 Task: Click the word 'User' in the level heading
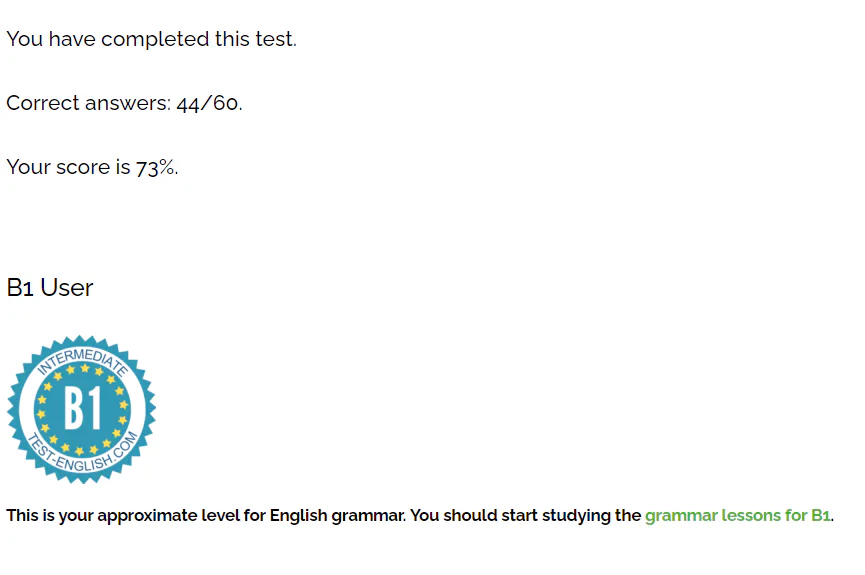click(67, 288)
